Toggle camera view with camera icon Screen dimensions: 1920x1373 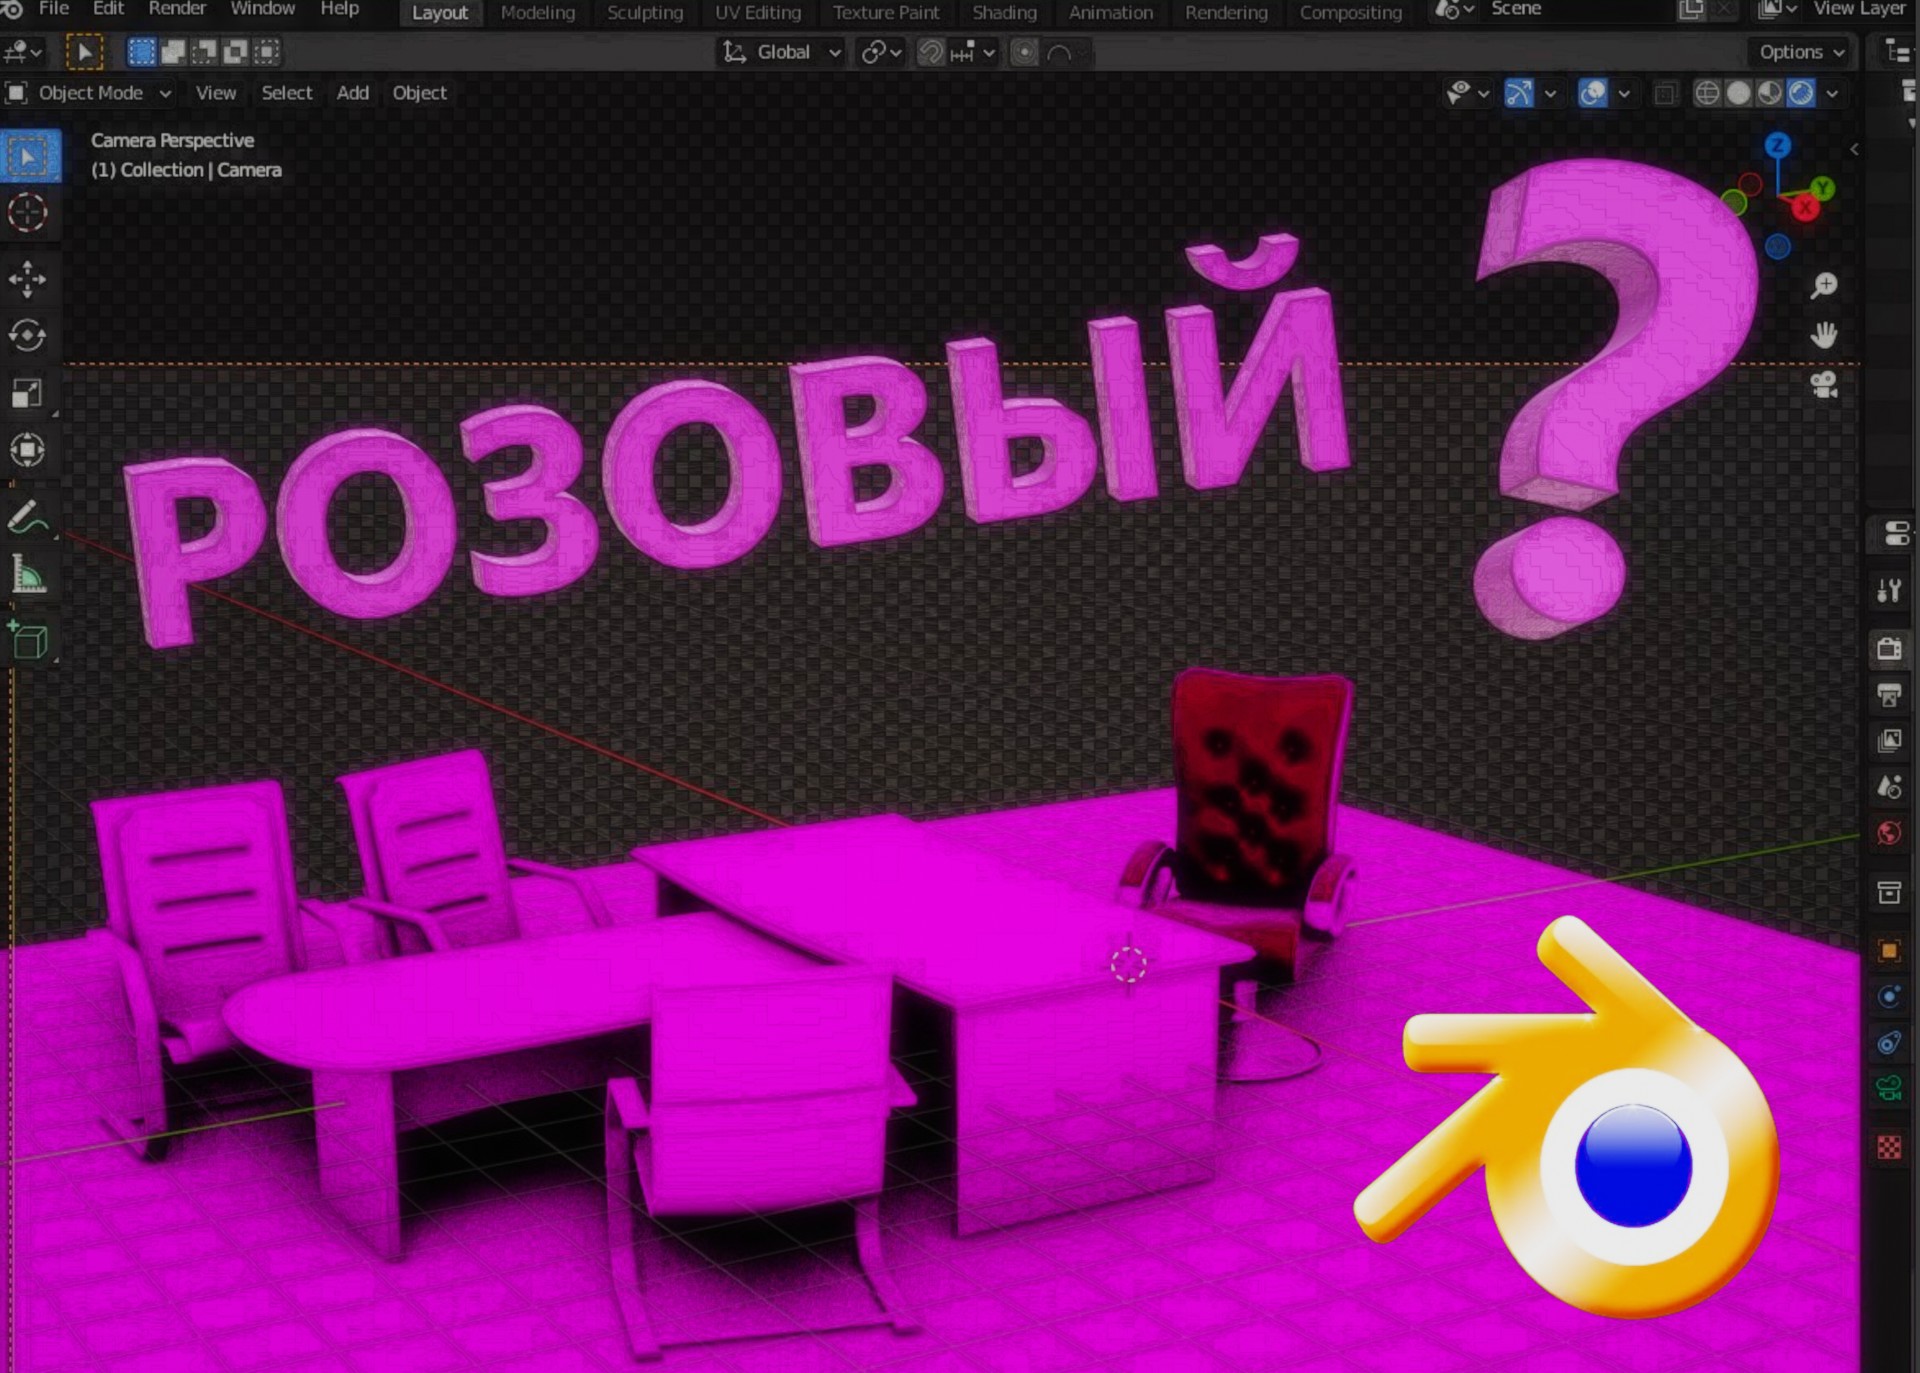click(x=1824, y=385)
